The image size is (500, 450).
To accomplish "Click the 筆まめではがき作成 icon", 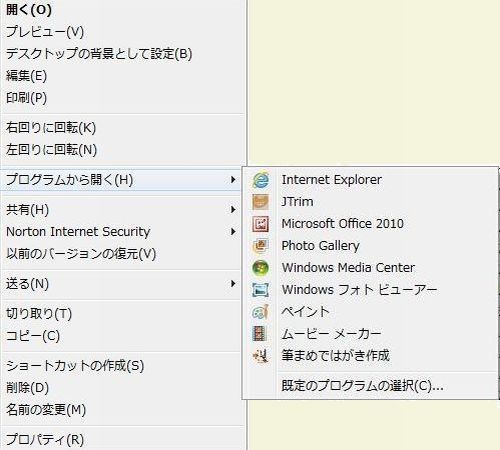I will (260, 356).
